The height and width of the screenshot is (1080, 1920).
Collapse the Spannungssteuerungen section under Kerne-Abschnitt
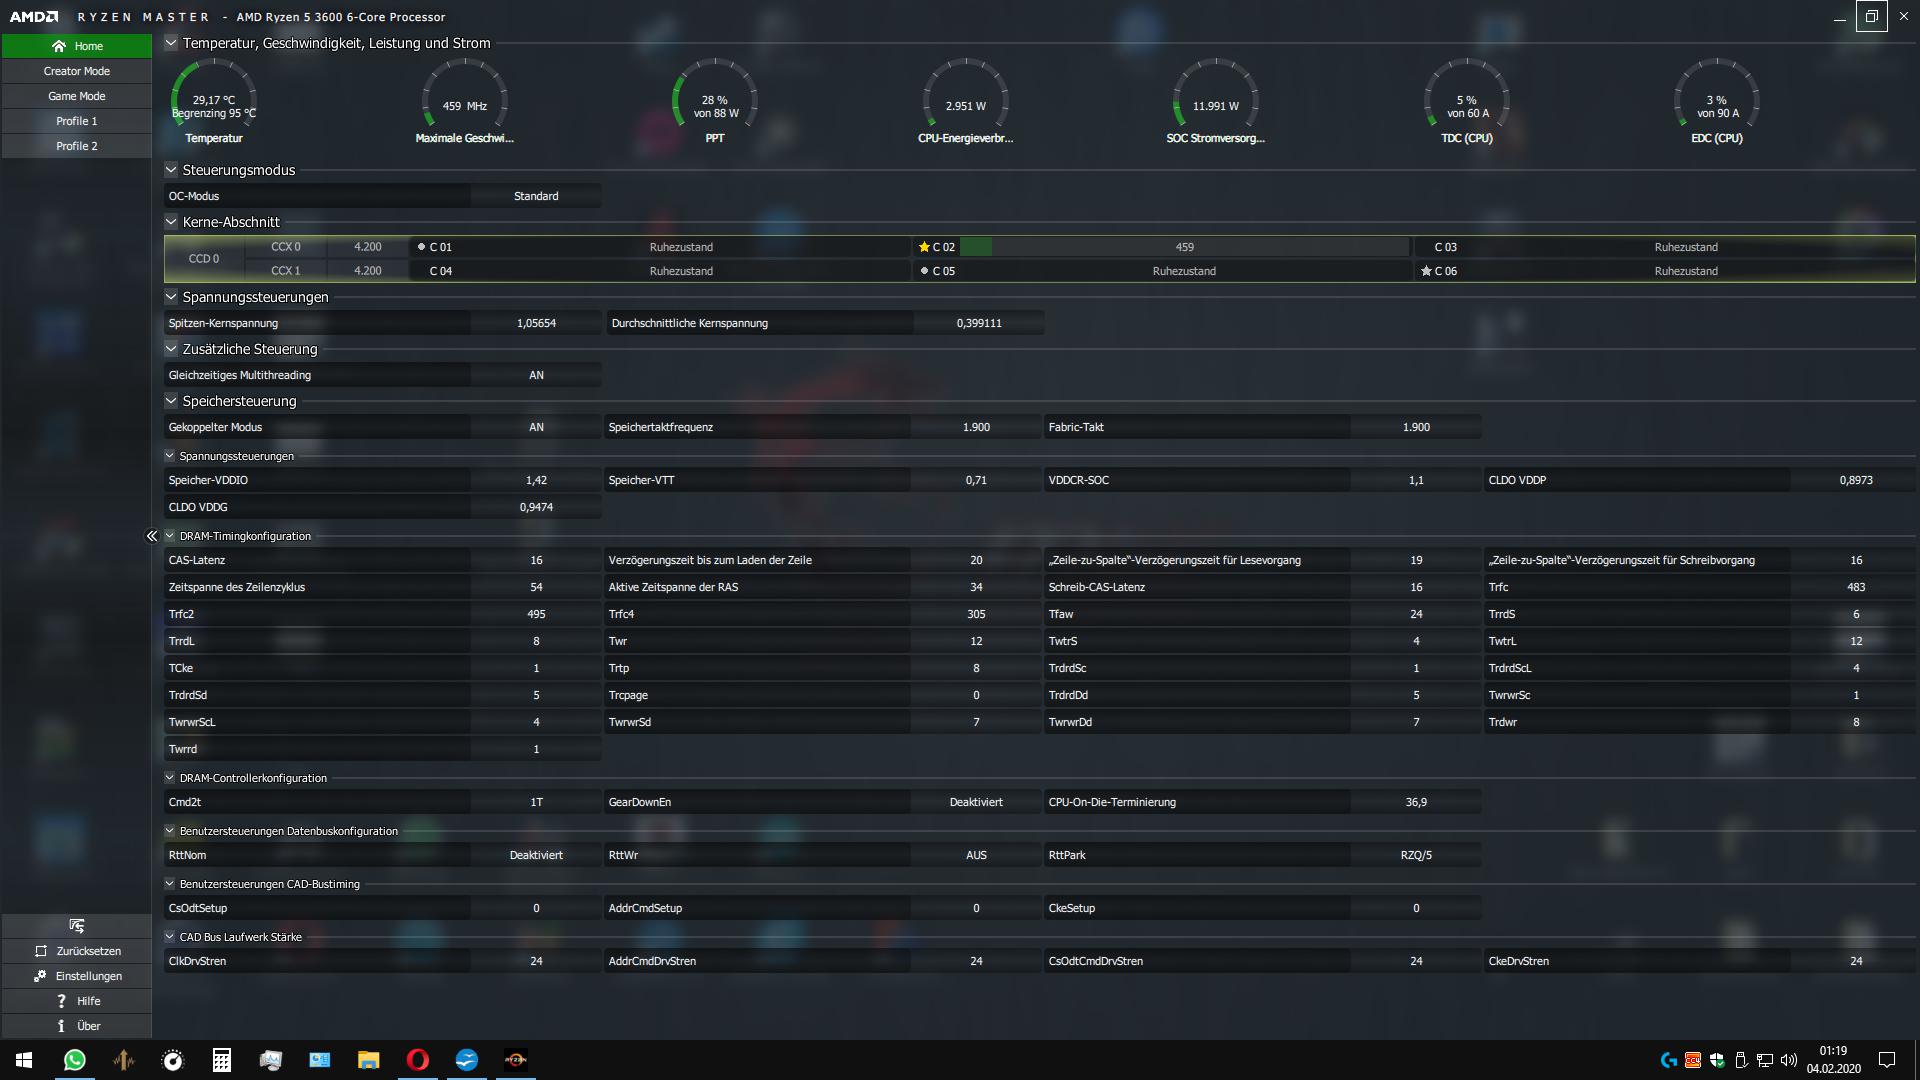click(171, 297)
